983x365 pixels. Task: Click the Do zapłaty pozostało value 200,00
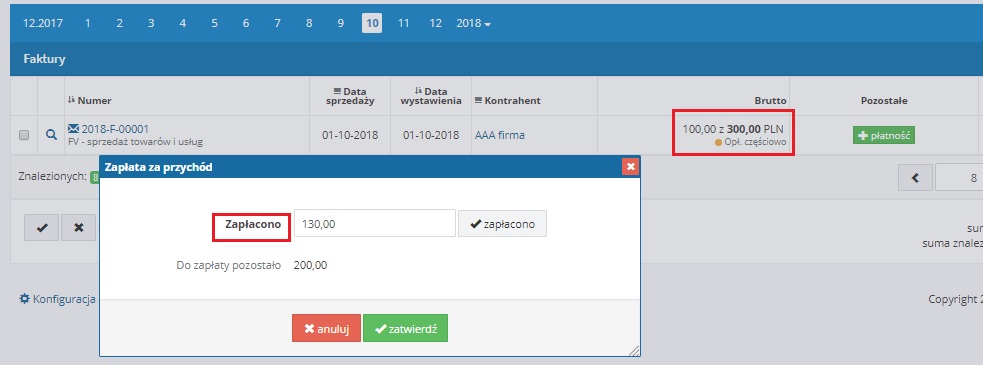310,265
